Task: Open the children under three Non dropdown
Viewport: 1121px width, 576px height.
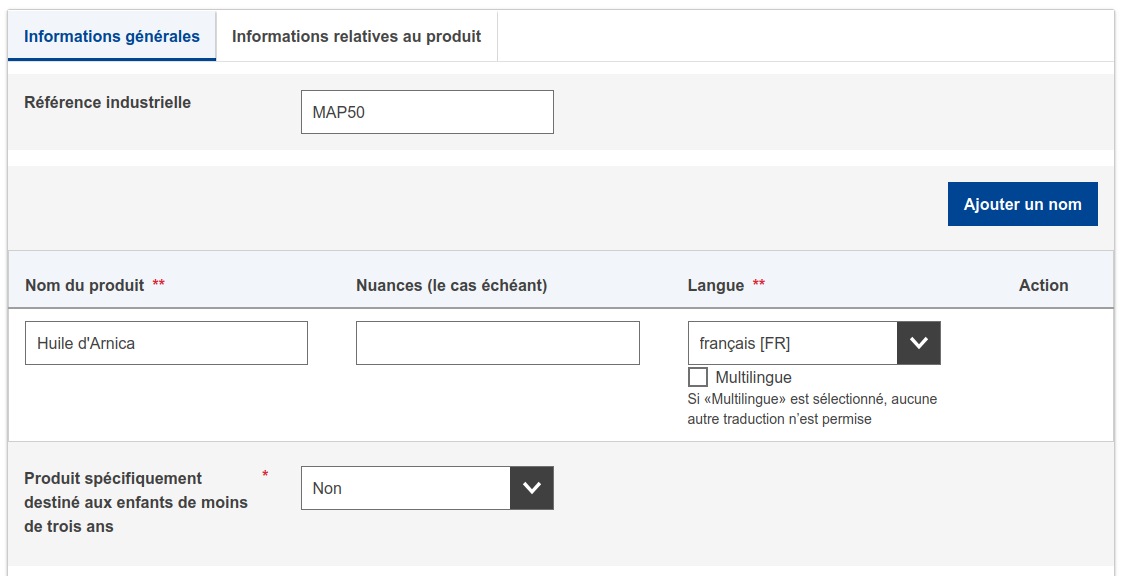Action: coord(406,488)
